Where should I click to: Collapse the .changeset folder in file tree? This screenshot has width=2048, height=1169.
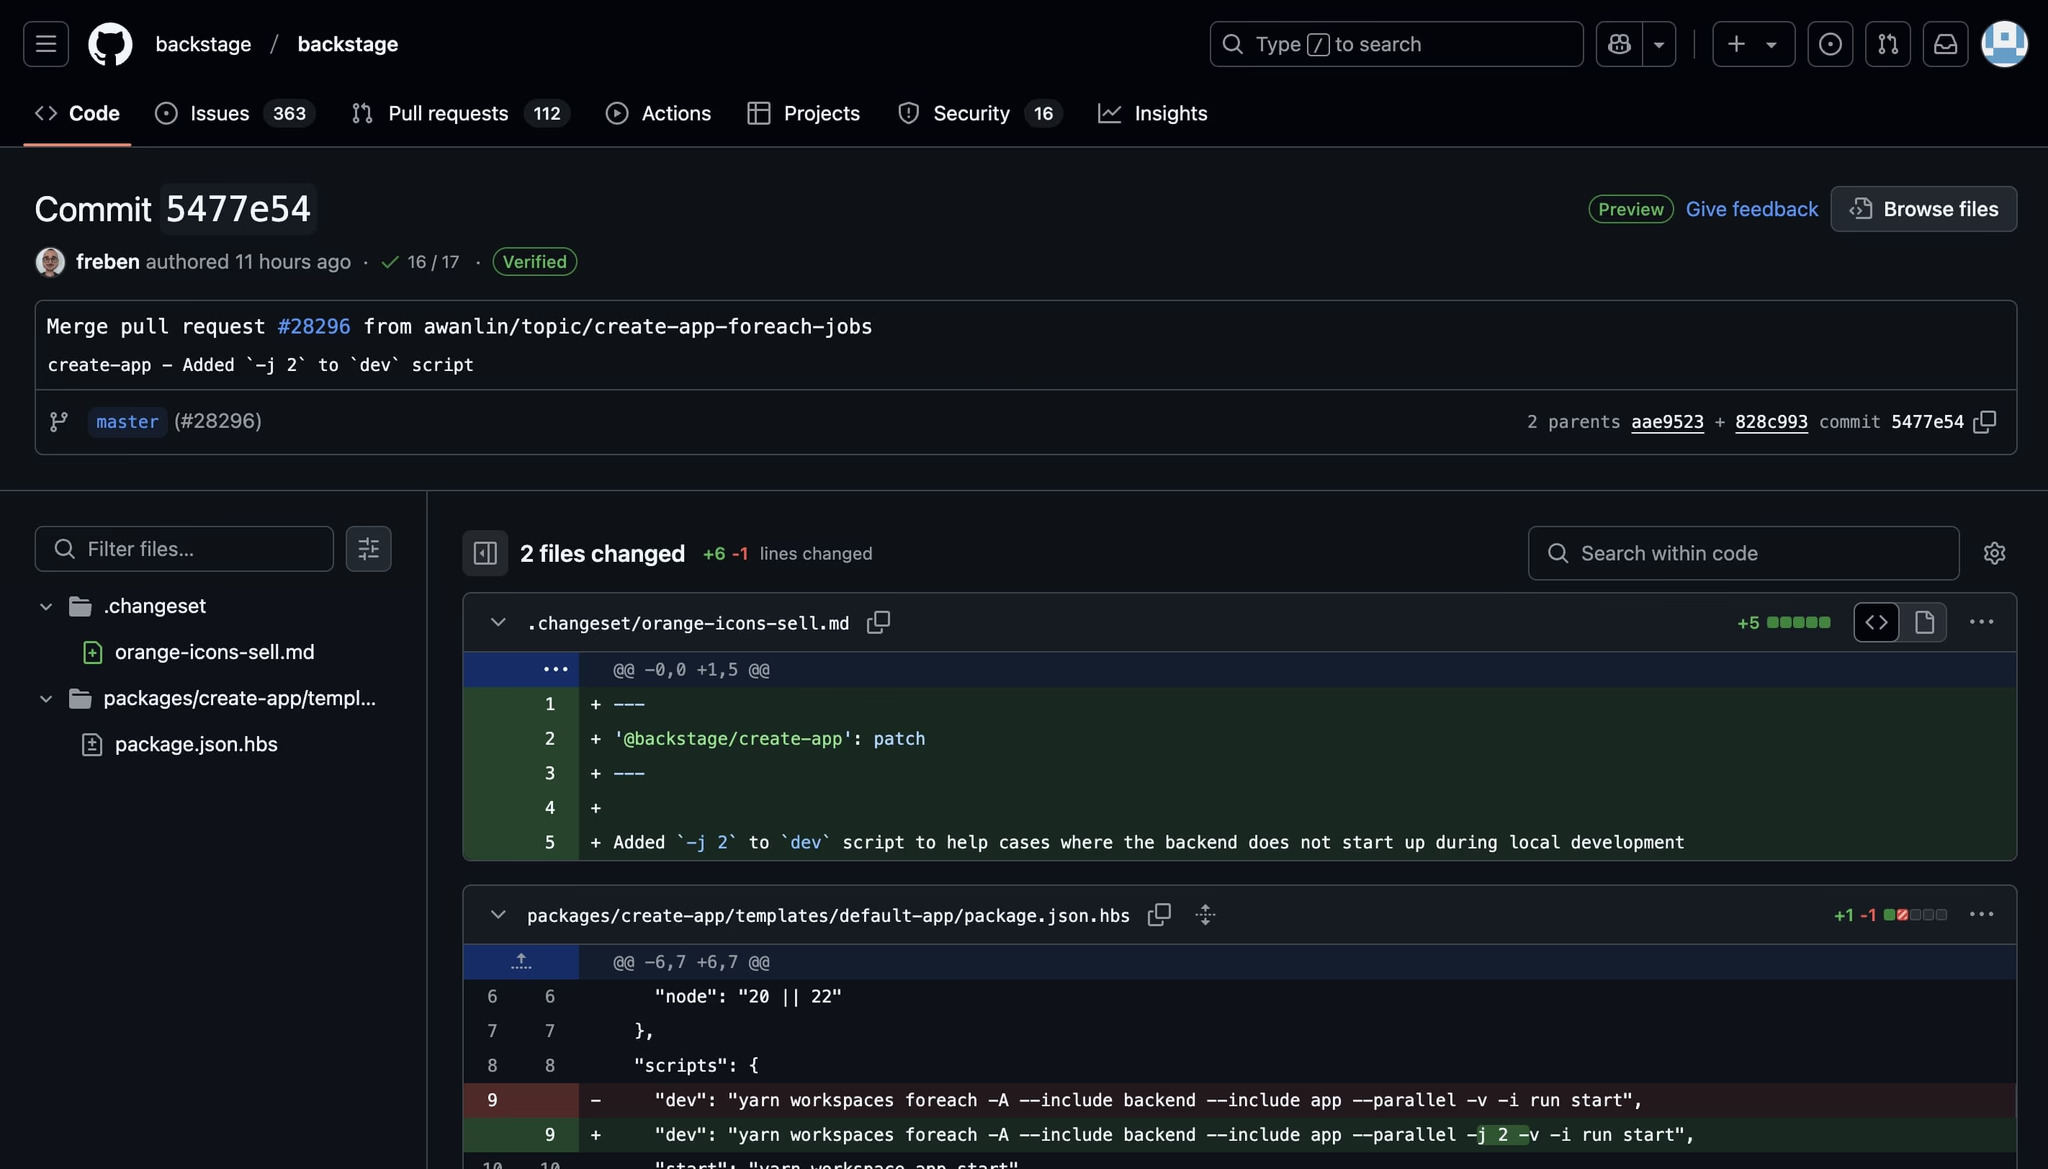[46, 606]
